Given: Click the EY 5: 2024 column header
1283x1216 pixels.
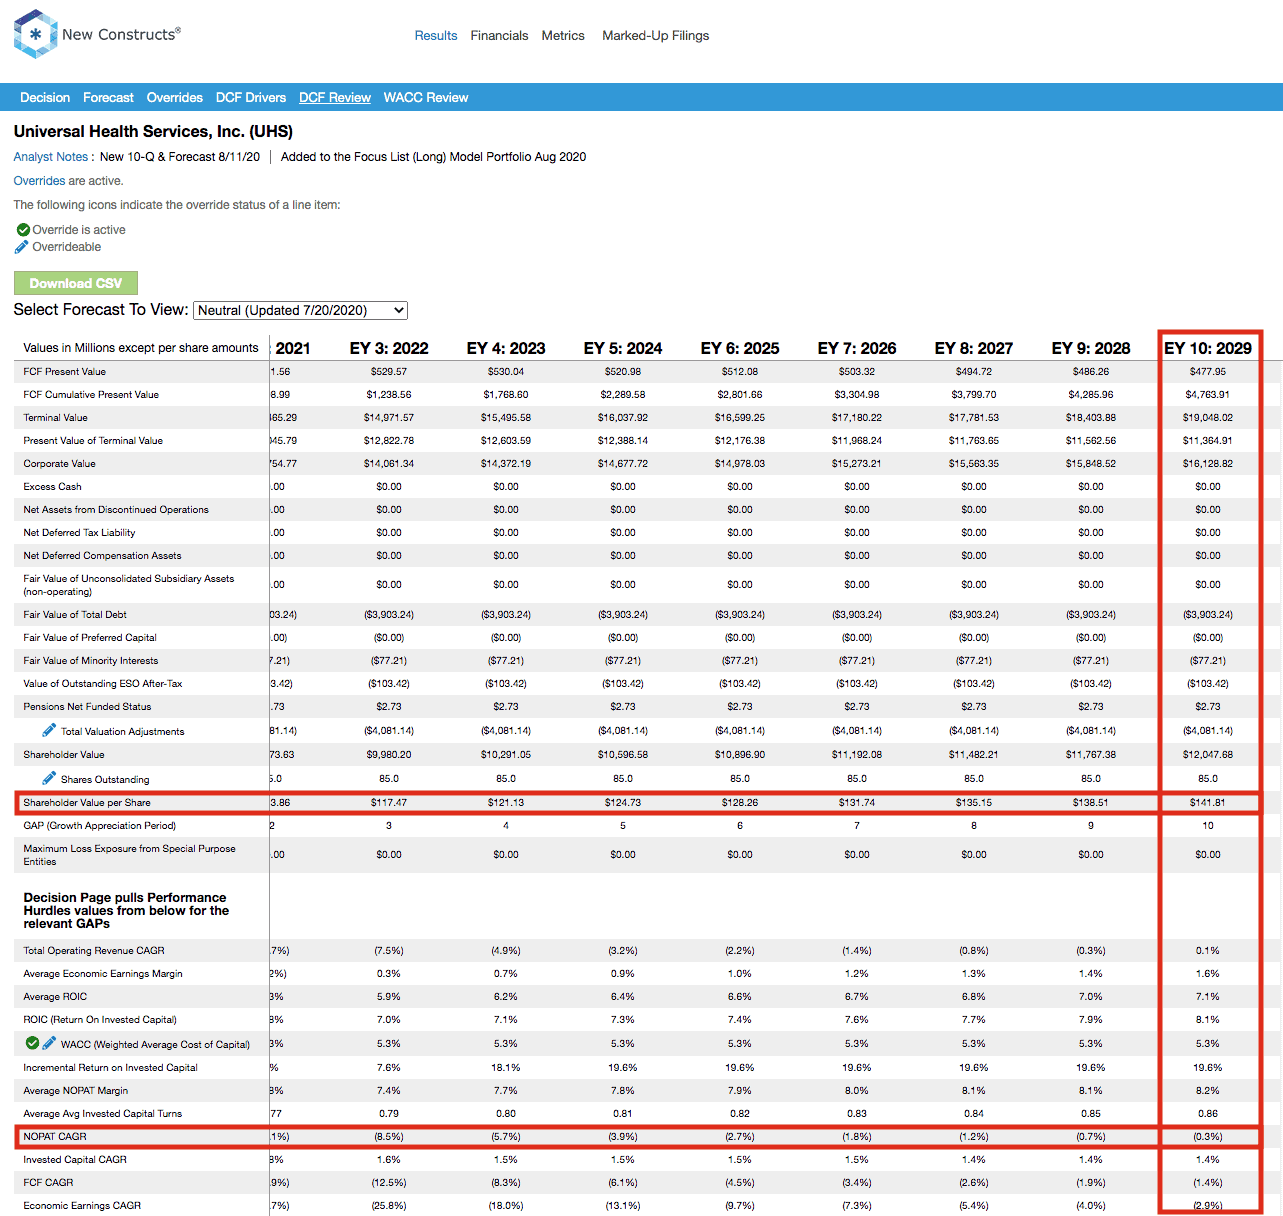Looking at the screenshot, I should coord(623,348).
